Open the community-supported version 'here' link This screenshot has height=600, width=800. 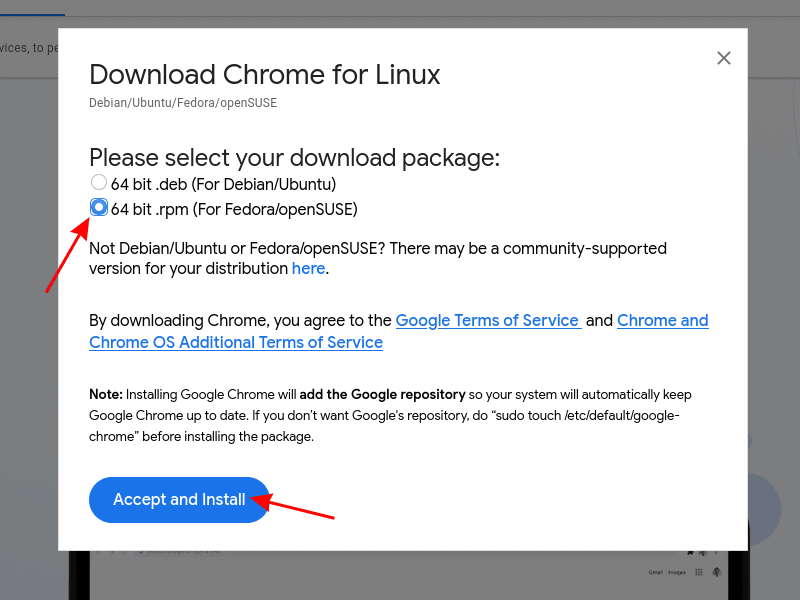pyautogui.click(x=308, y=269)
